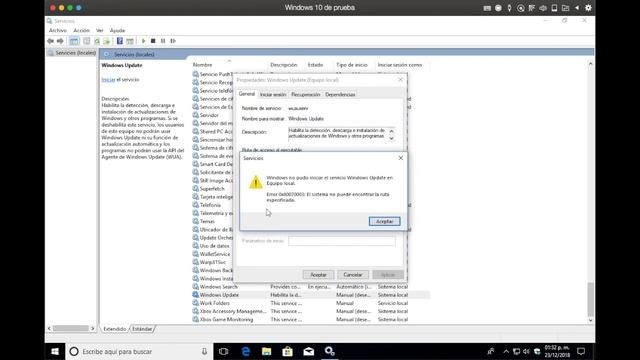Close the Servicios error dialog with X
The height and width of the screenshot is (360, 640).
pos(400,158)
